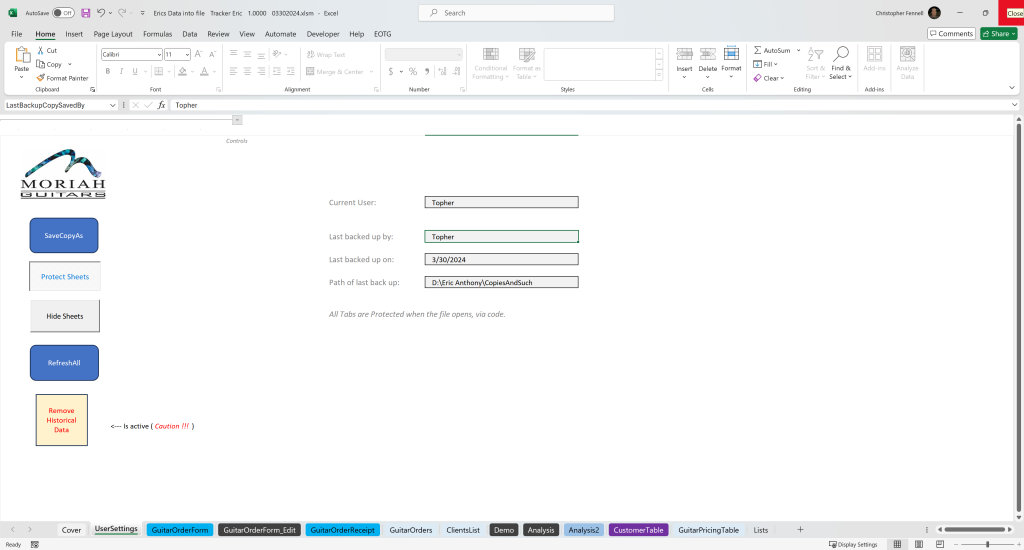The image size is (1024, 550).
Task: Click the Cut scissors icon
Action: point(40,50)
